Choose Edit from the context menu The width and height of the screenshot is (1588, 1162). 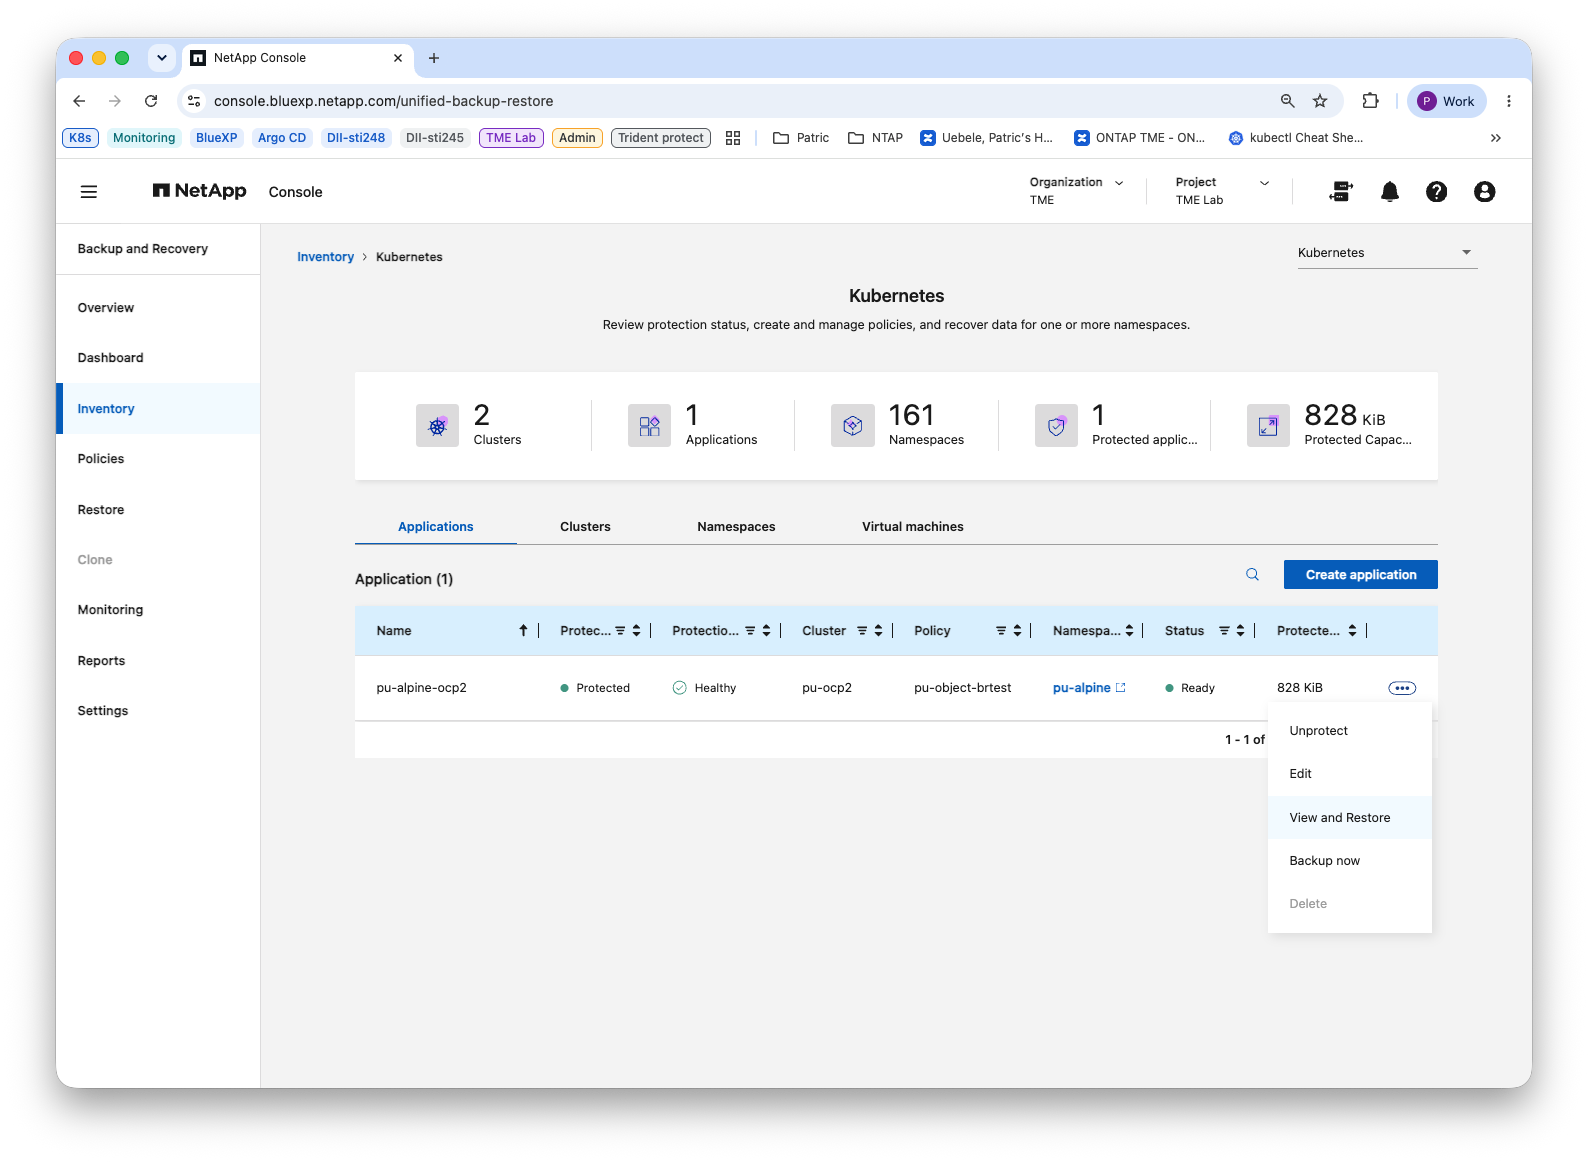tap(1350, 774)
